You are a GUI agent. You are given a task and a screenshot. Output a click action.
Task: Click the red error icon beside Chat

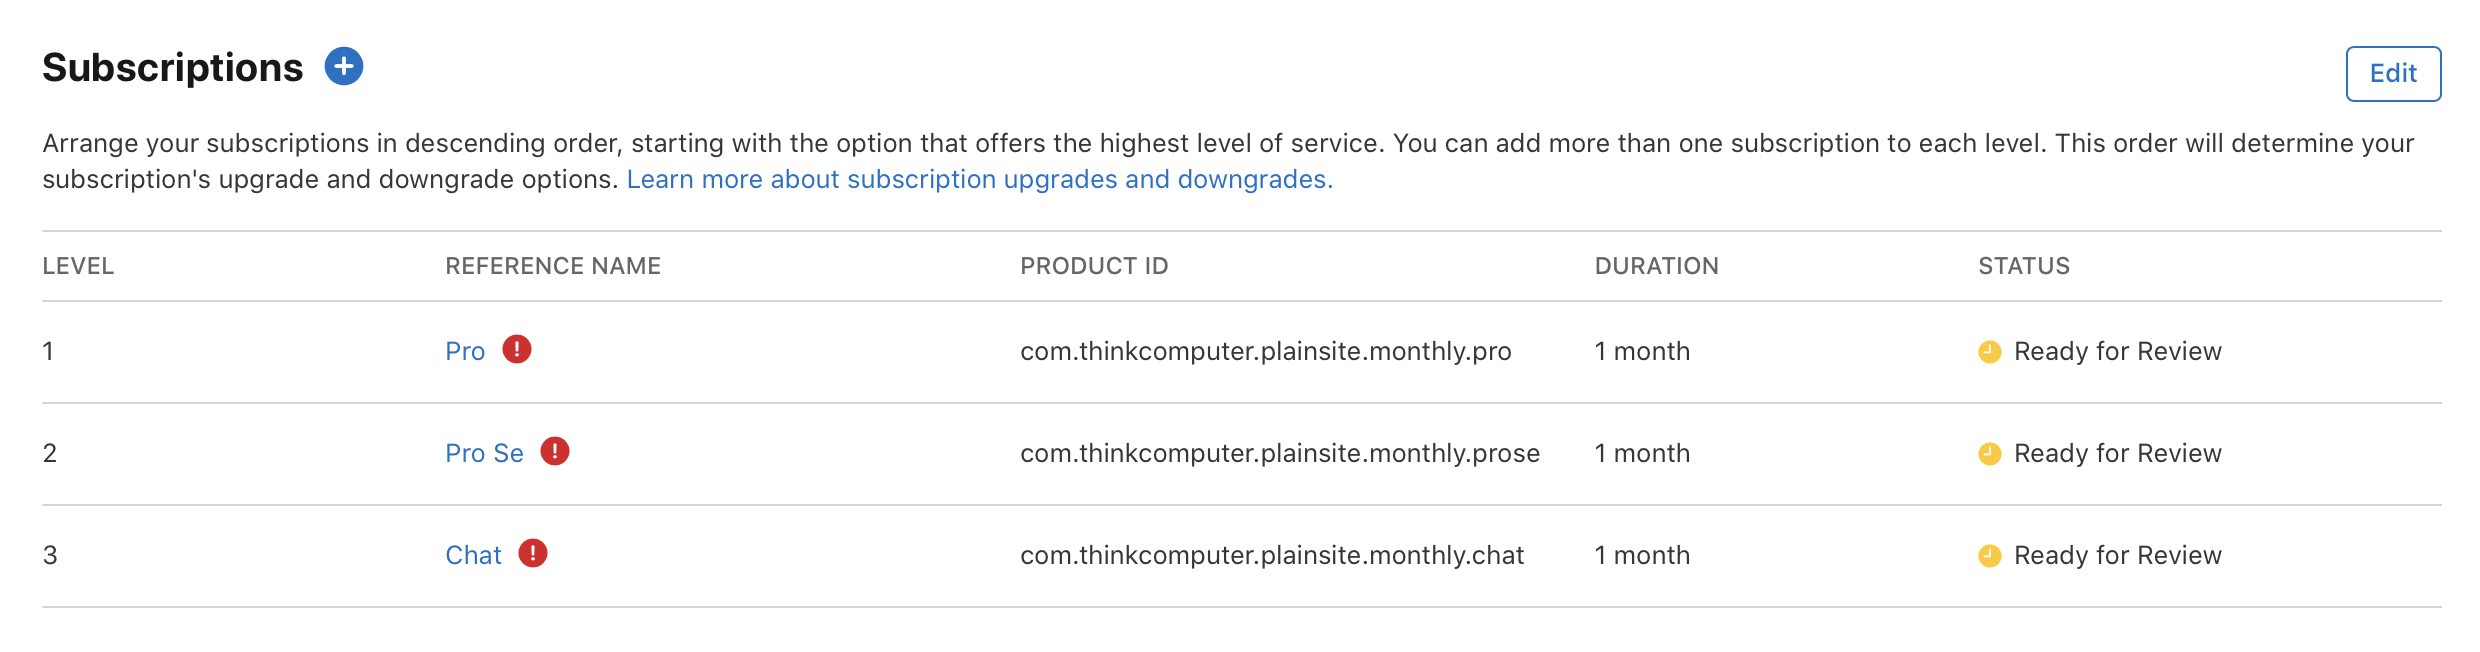click(x=533, y=553)
